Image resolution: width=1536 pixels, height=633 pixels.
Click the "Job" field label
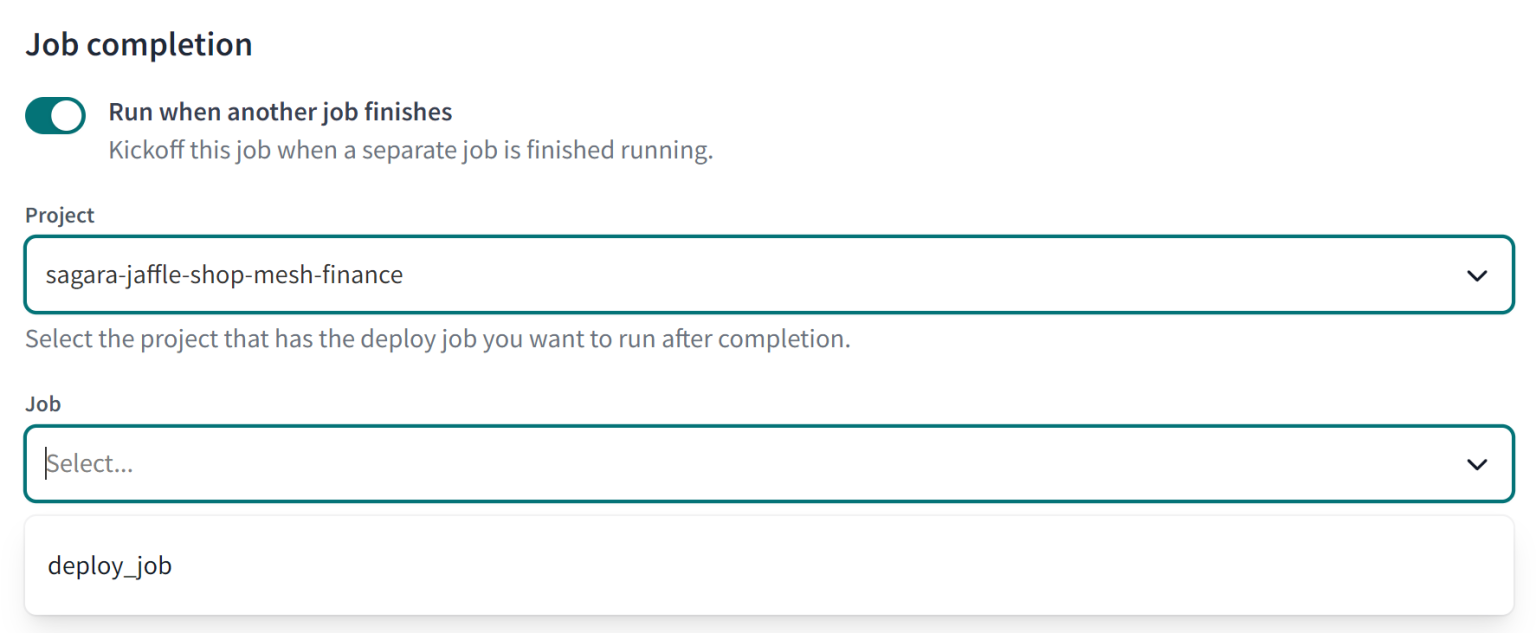coord(43,404)
